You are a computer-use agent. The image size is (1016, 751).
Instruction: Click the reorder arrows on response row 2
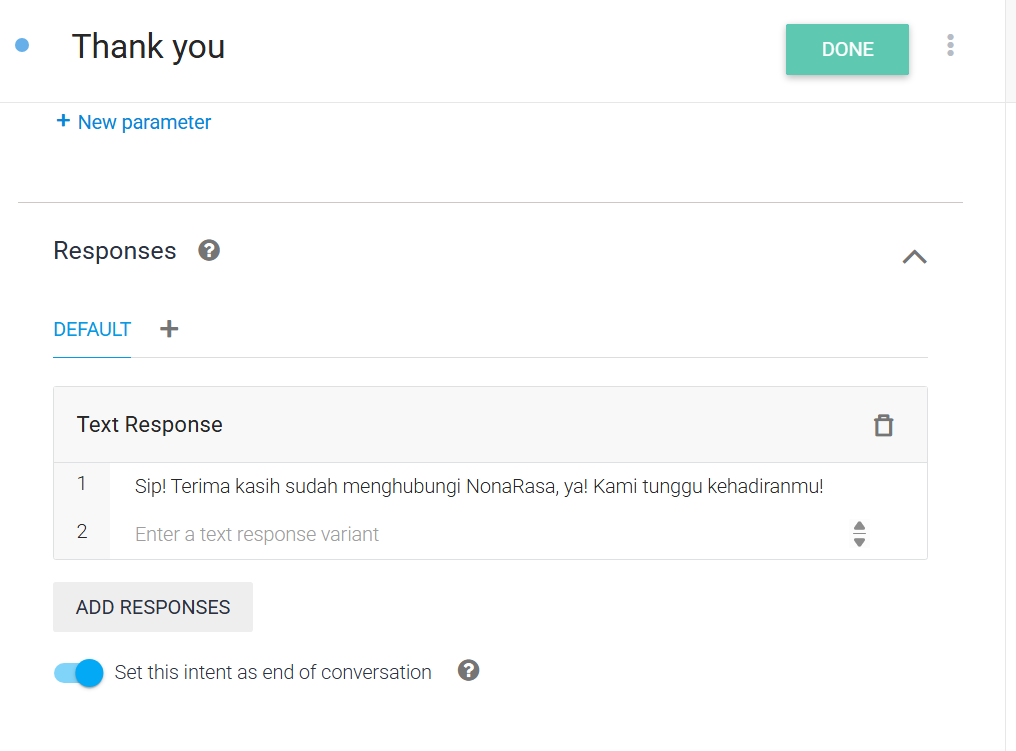(x=859, y=534)
